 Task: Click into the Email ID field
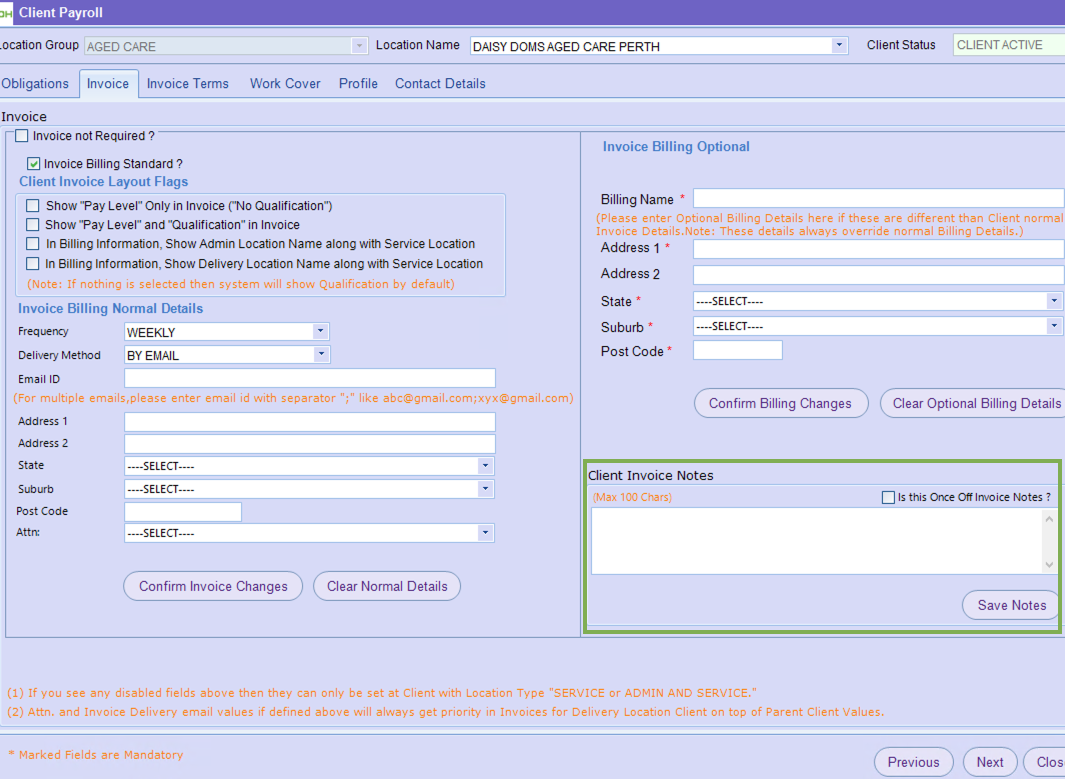[309, 378]
